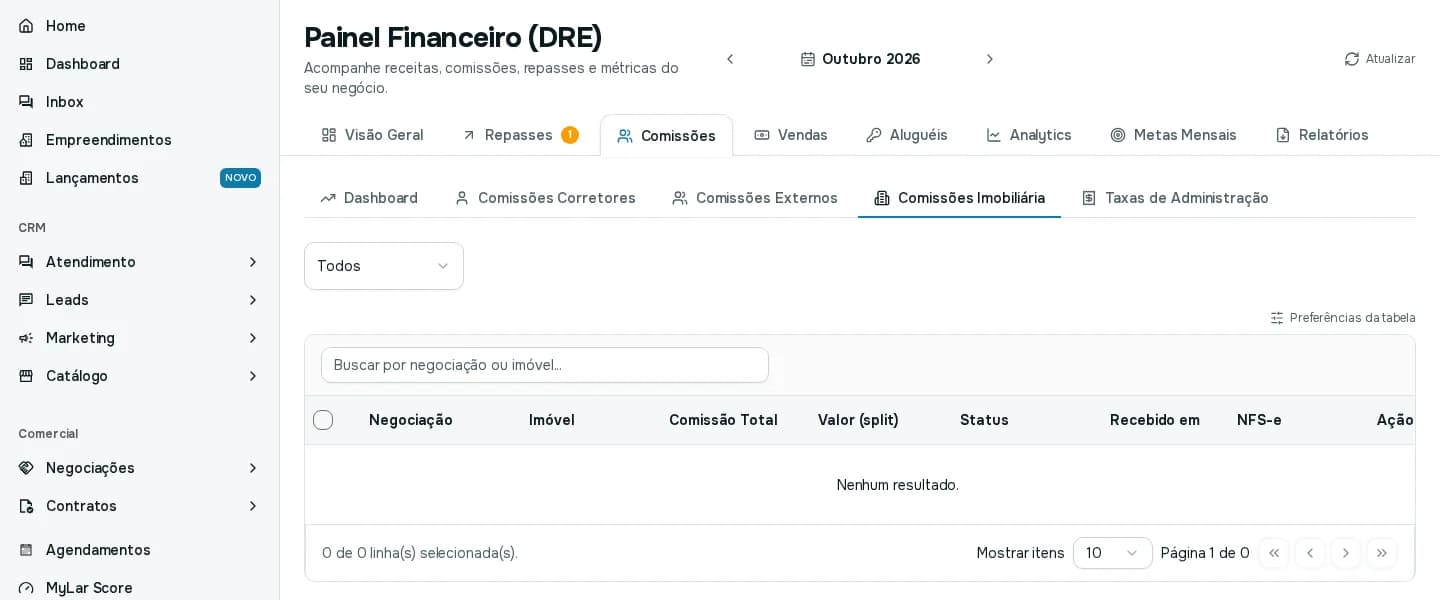
Task: Jump to last page of table
Action: (x=1382, y=553)
